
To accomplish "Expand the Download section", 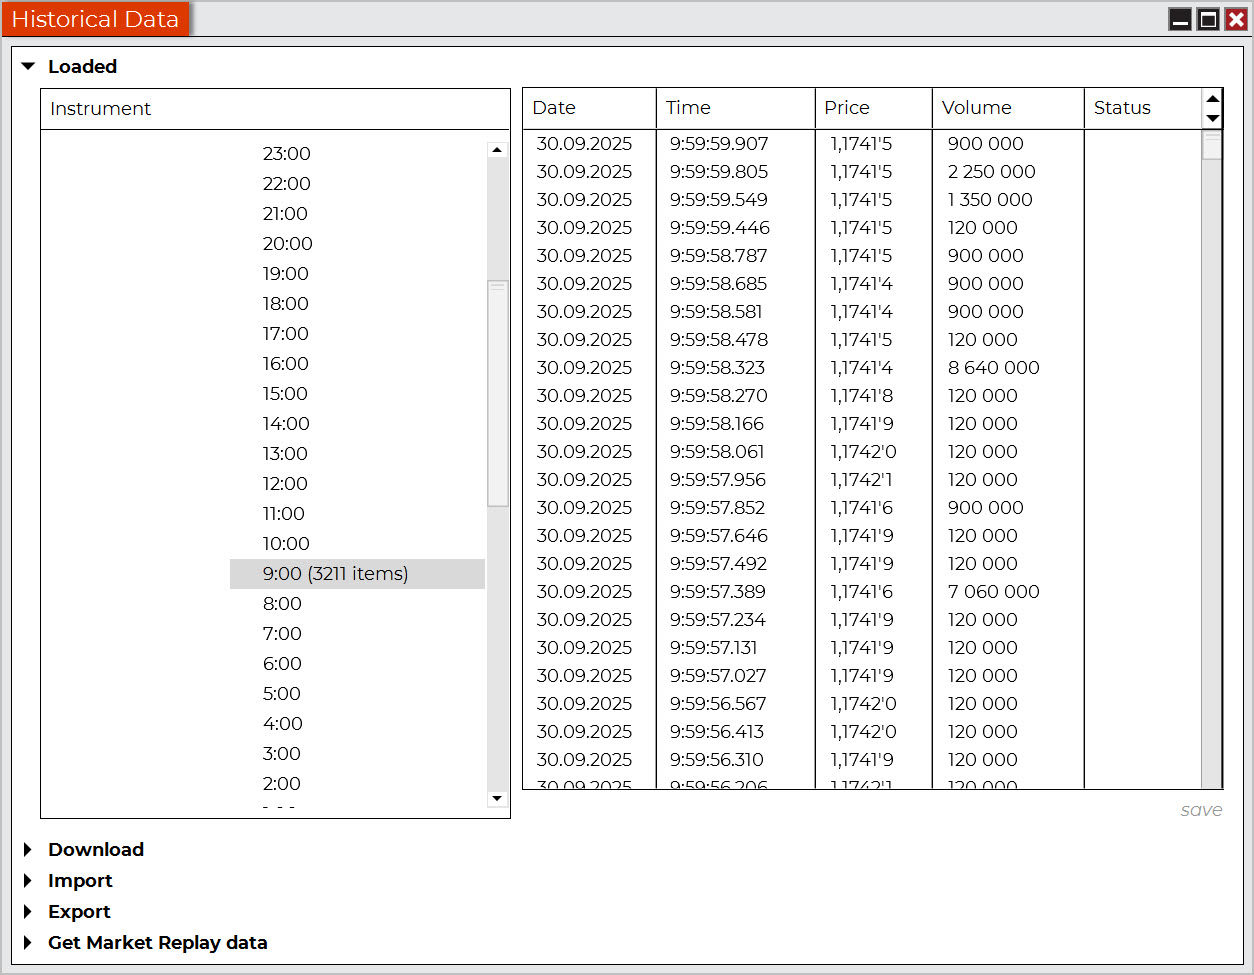I will (x=29, y=850).
